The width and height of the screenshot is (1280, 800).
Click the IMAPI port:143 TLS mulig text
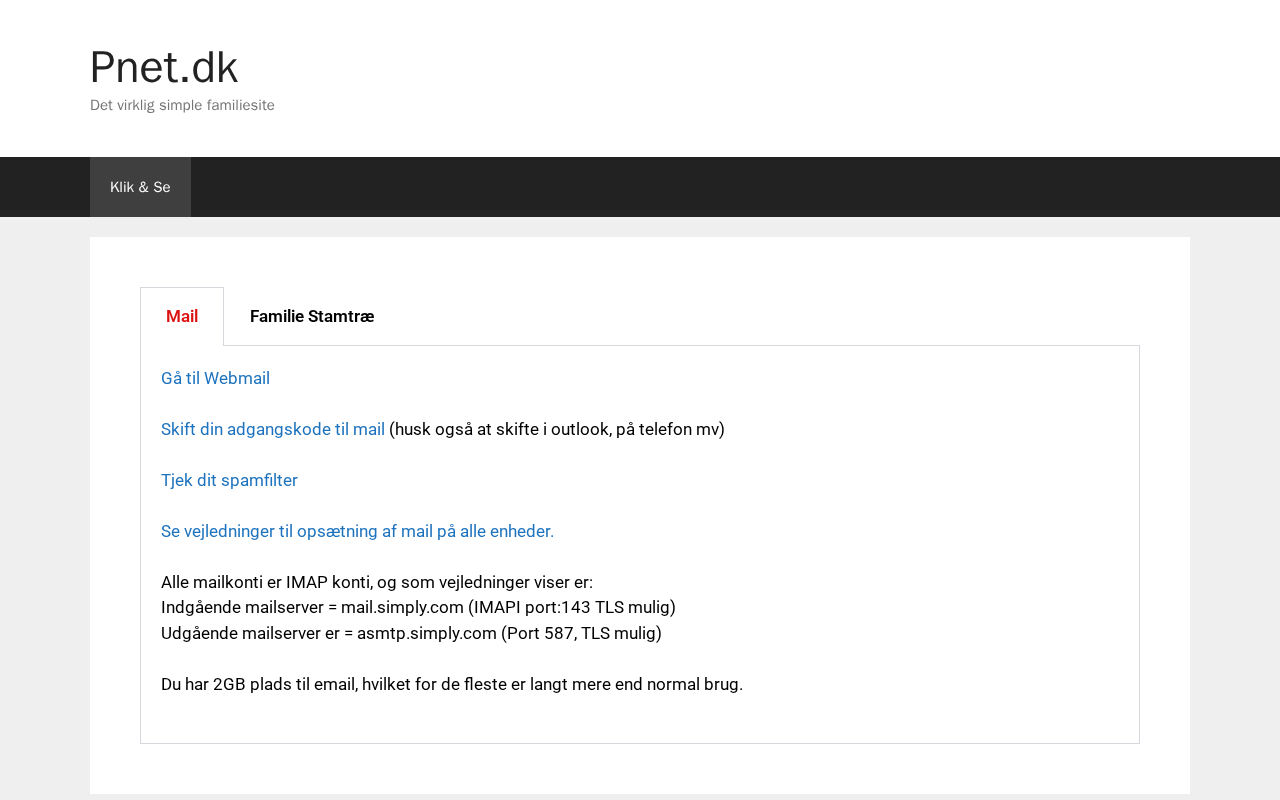[572, 607]
